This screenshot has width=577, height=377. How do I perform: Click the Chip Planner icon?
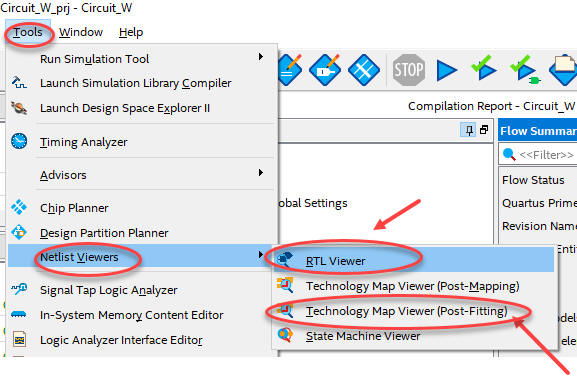coord(19,207)
